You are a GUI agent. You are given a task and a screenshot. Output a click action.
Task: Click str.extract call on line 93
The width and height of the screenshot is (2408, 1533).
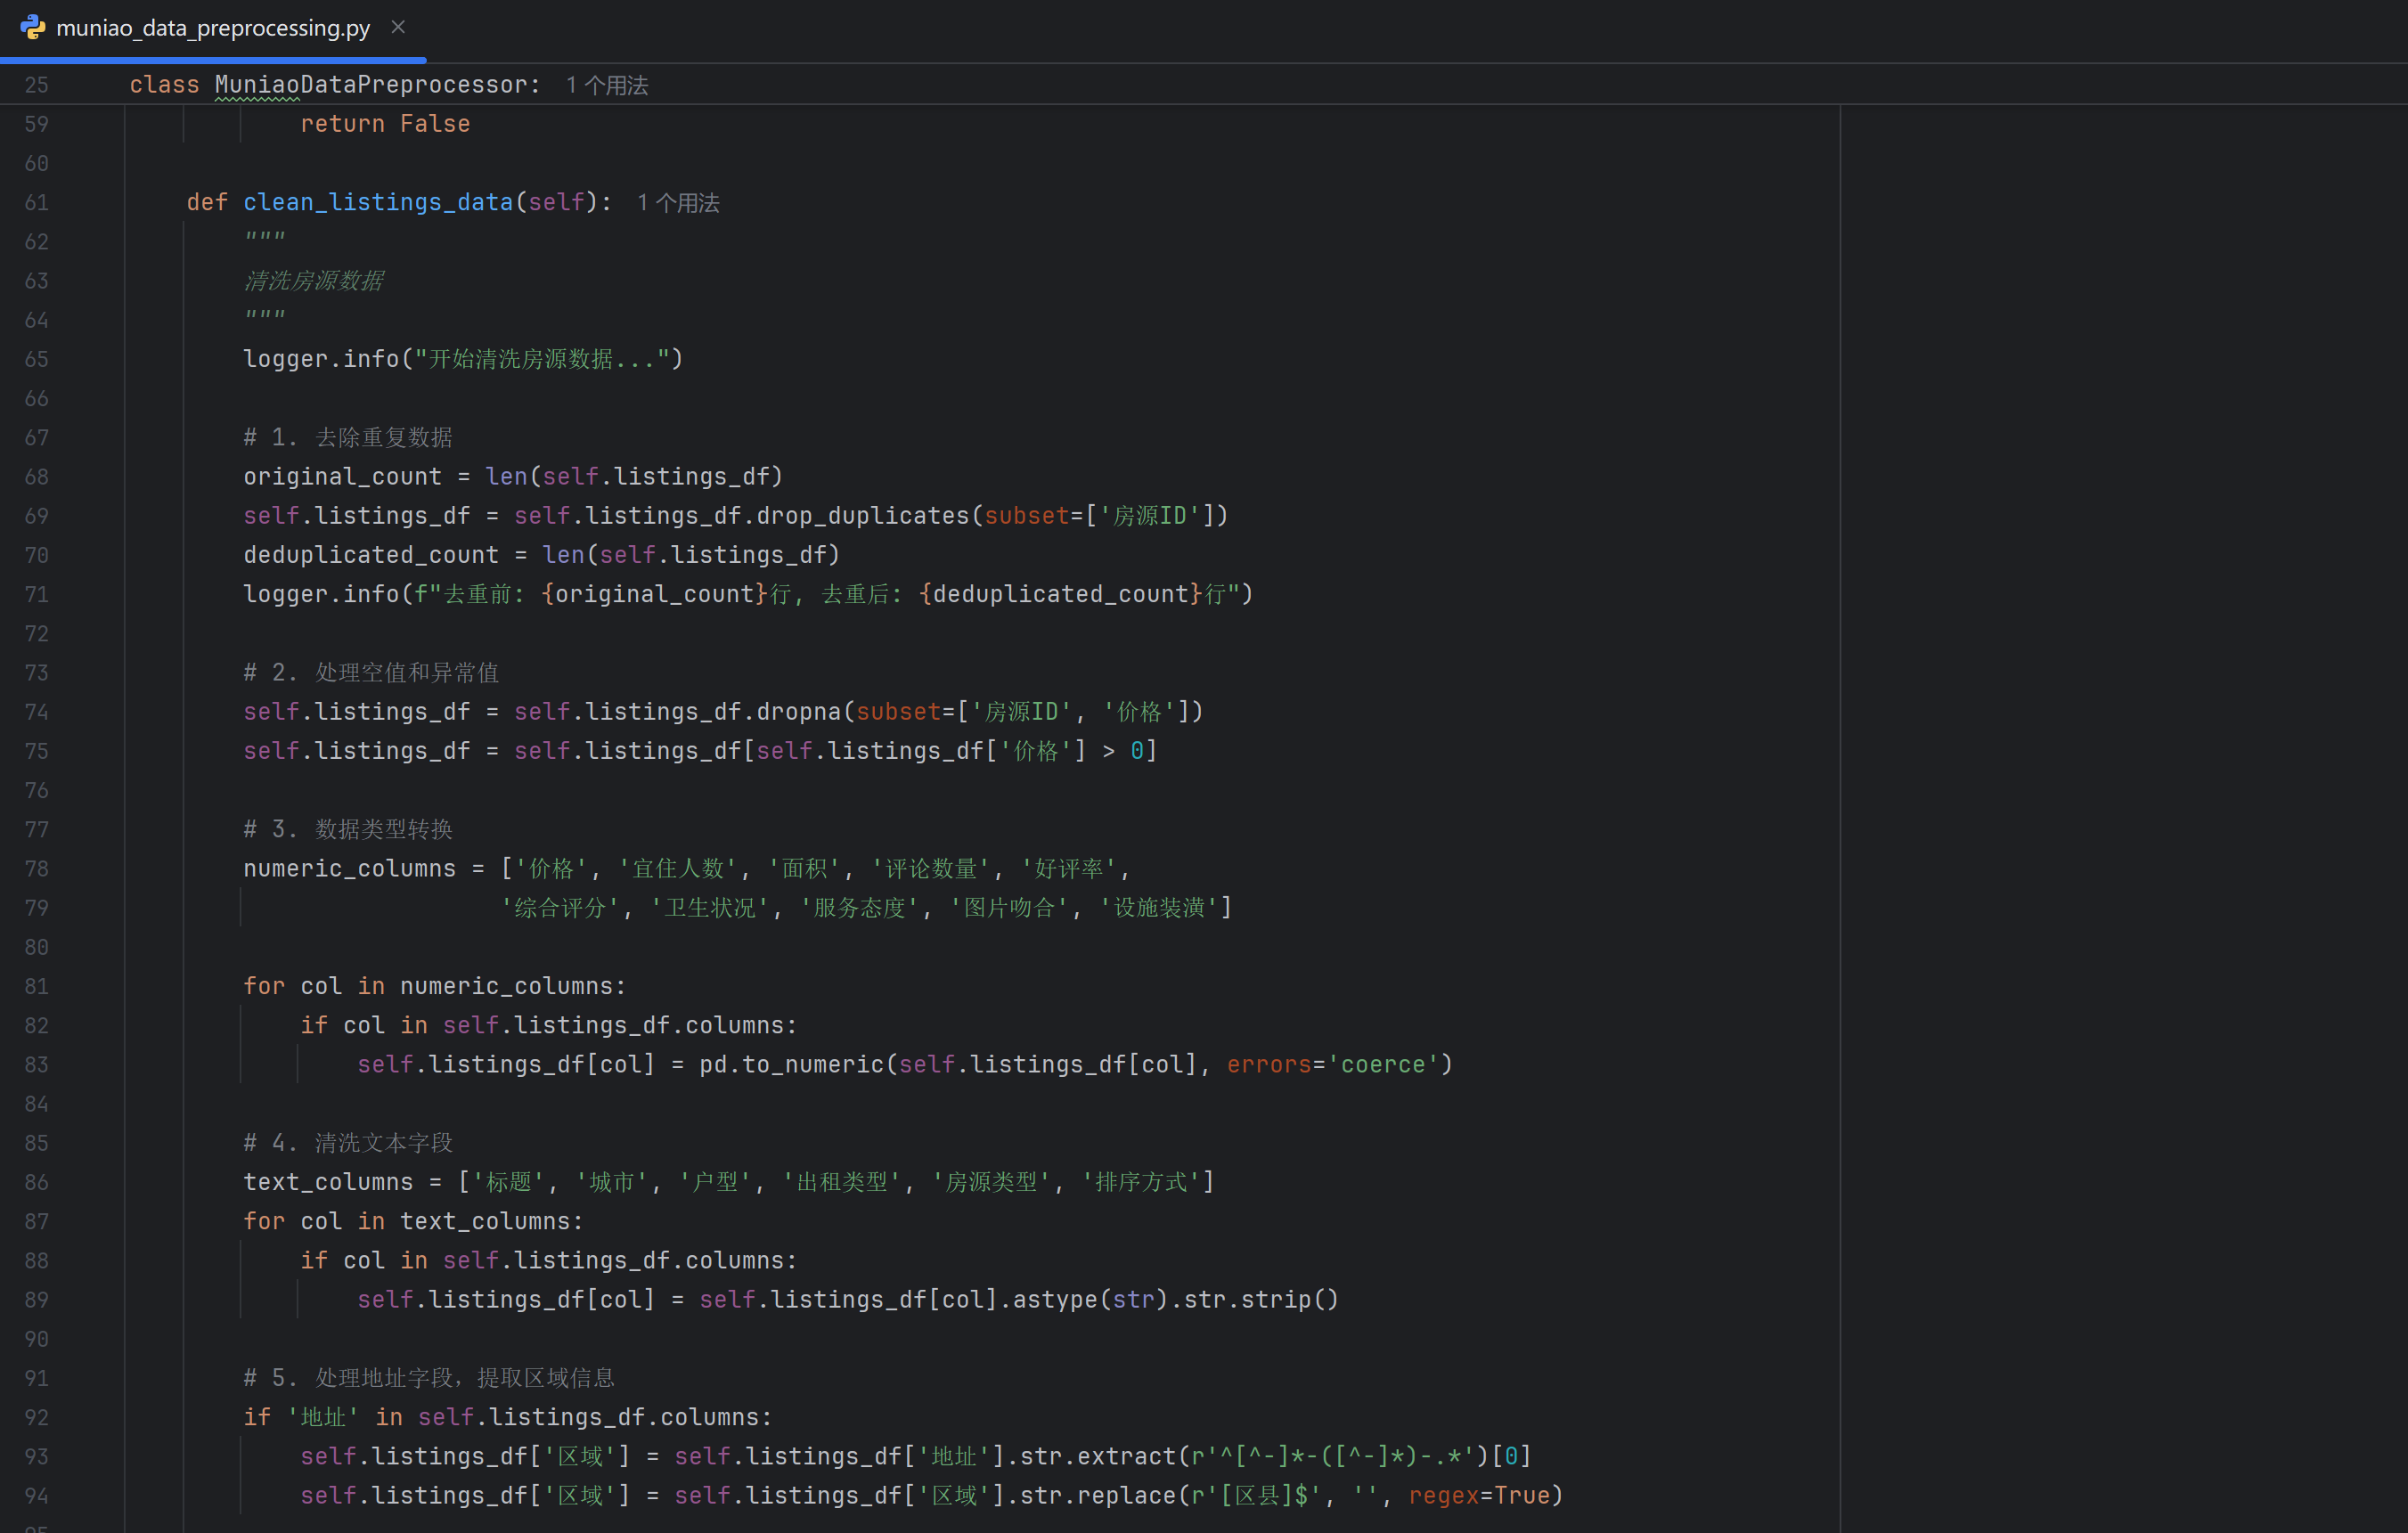click(1098, 1457)
